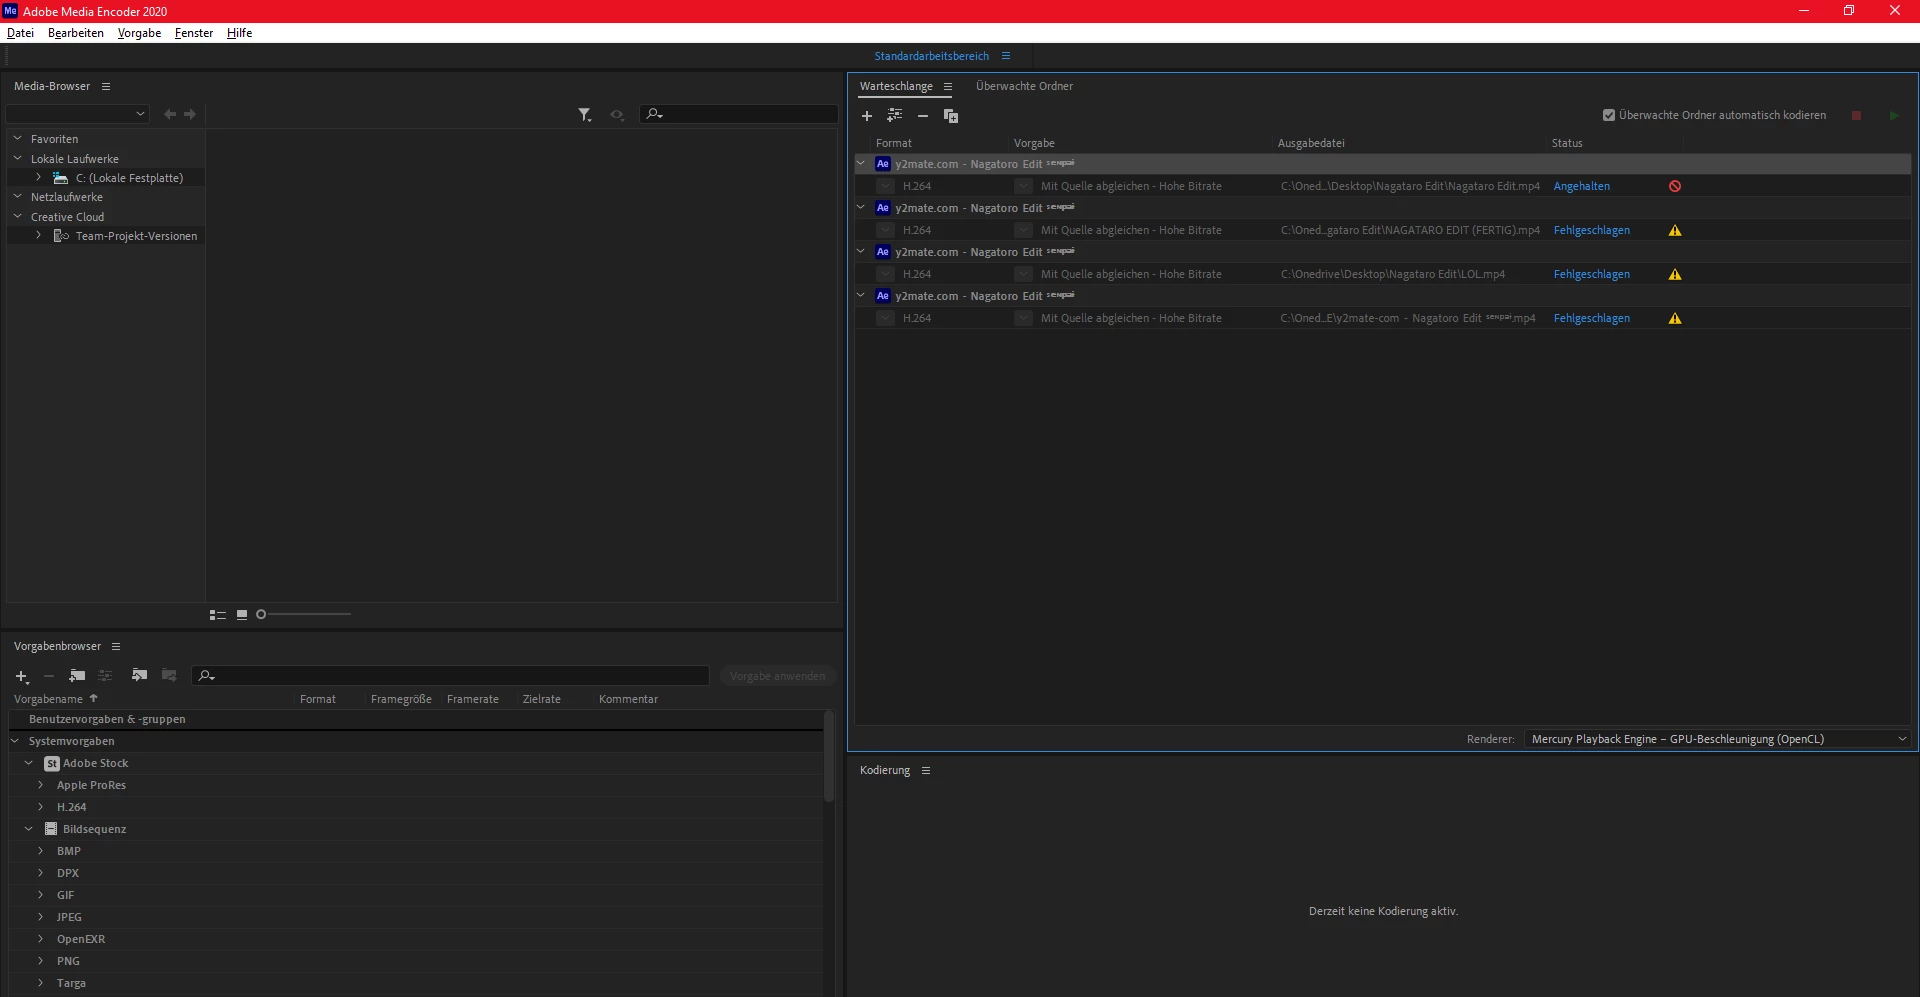Open the Fenster menu
The image size is (1920, 997).
click(194, 33)
